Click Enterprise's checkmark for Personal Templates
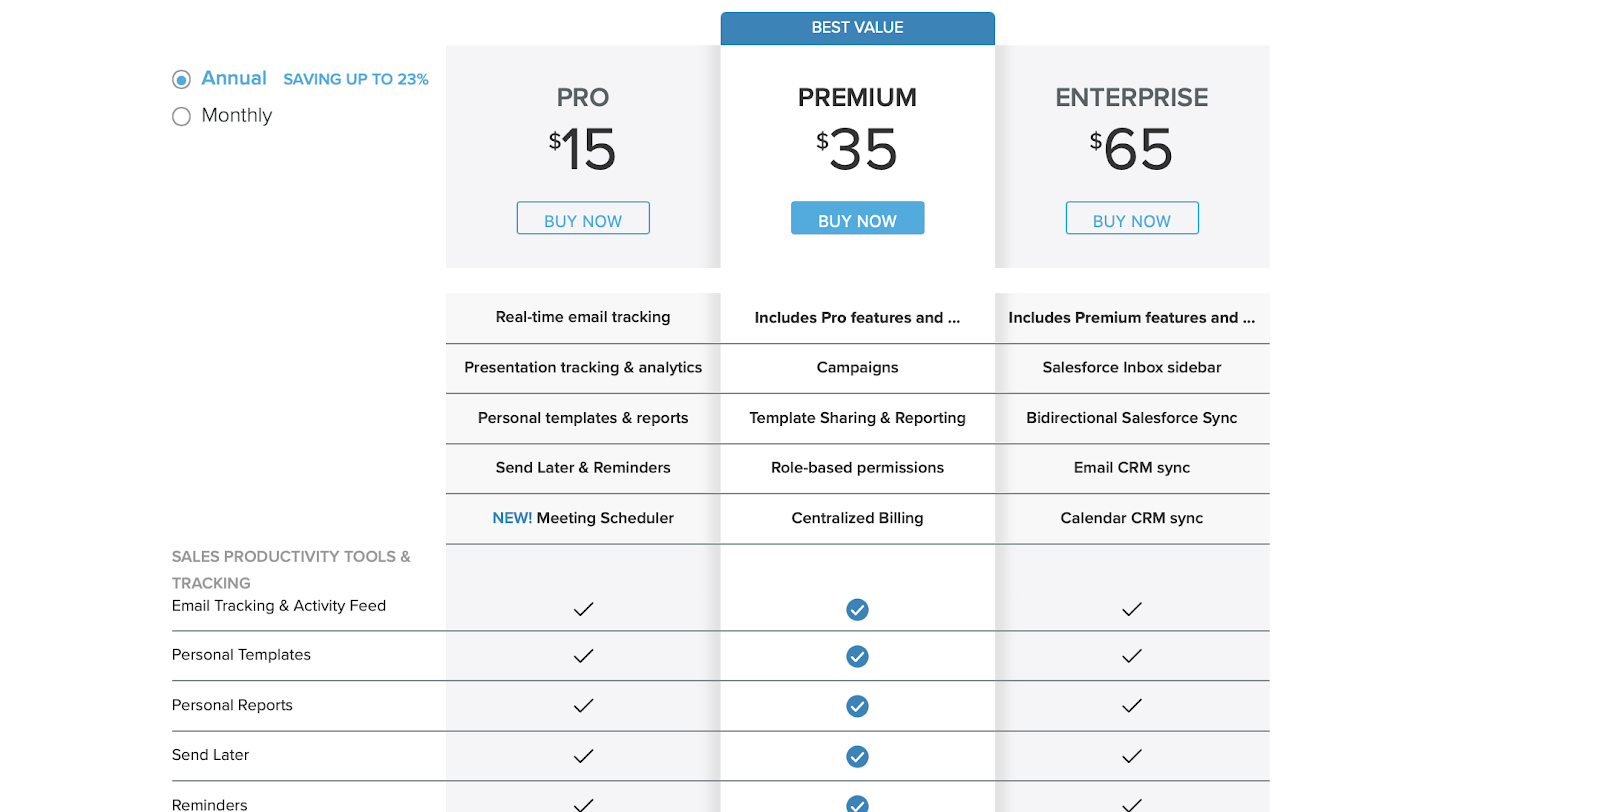 [x=1132, y=657]
